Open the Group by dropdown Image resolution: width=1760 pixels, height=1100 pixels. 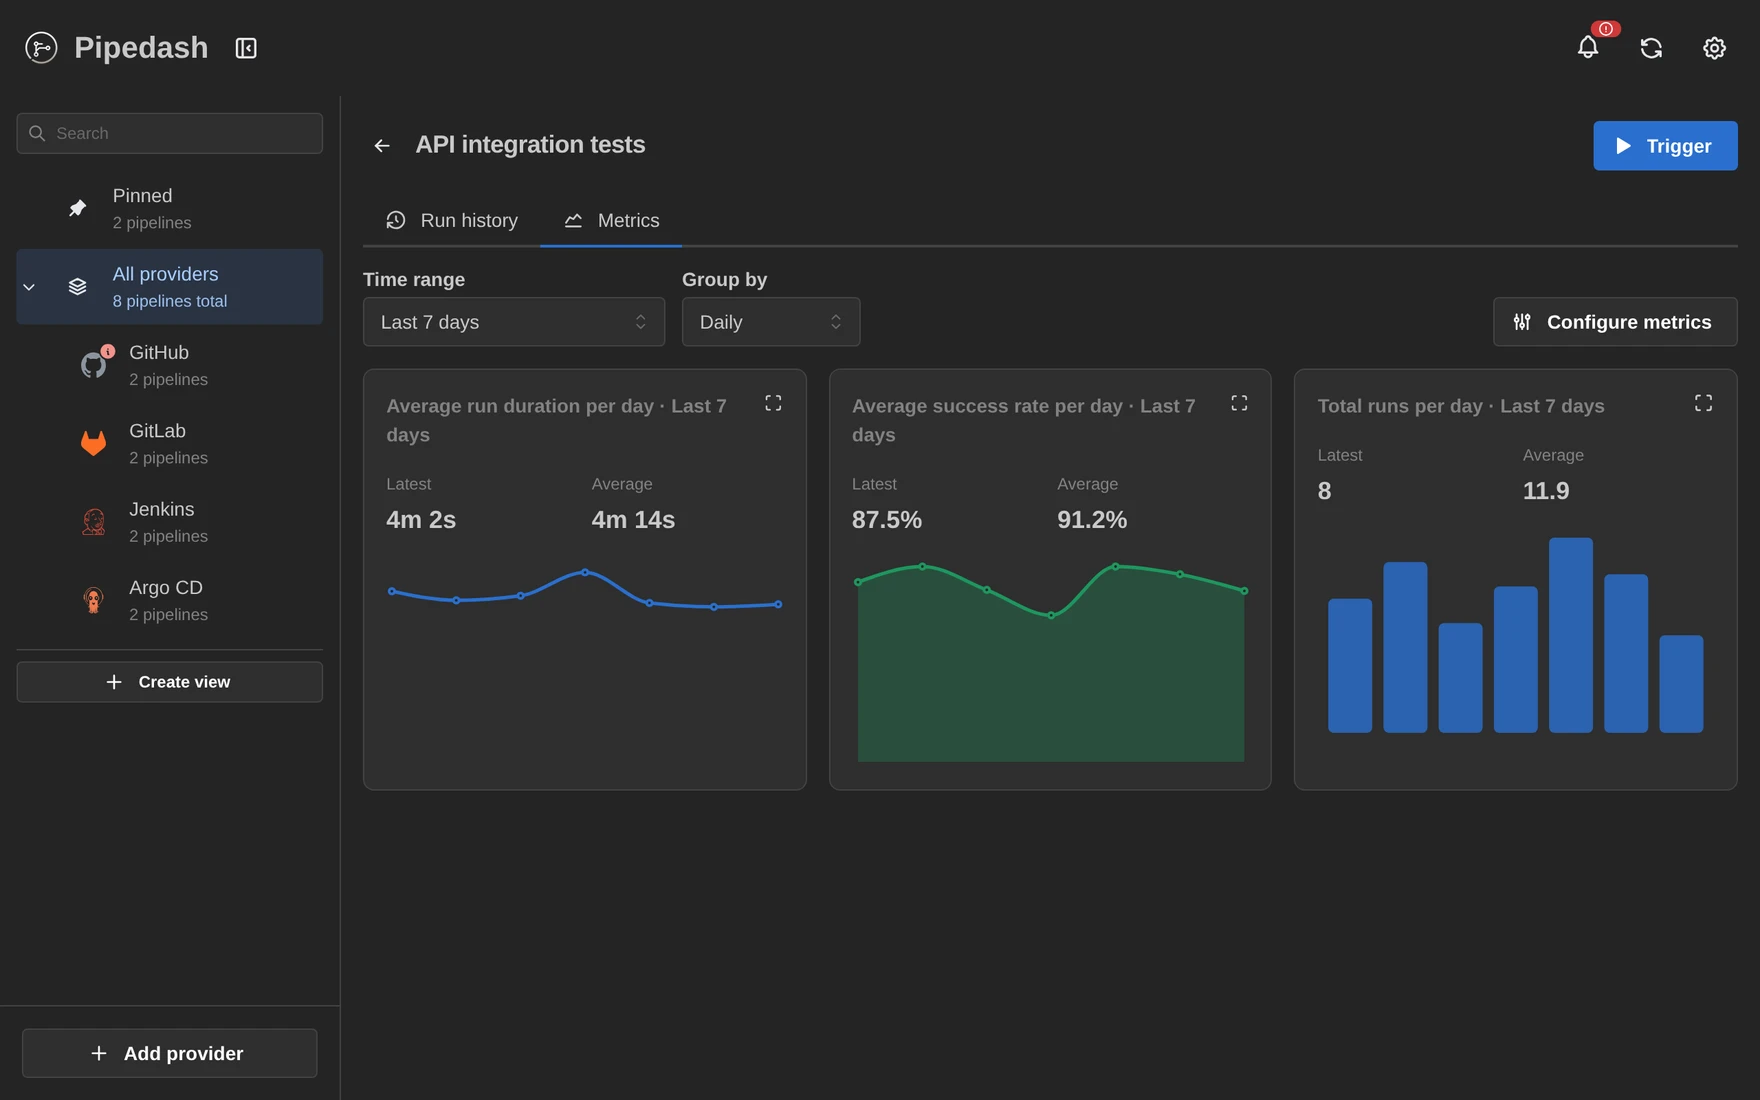click(x=771, y=322)
